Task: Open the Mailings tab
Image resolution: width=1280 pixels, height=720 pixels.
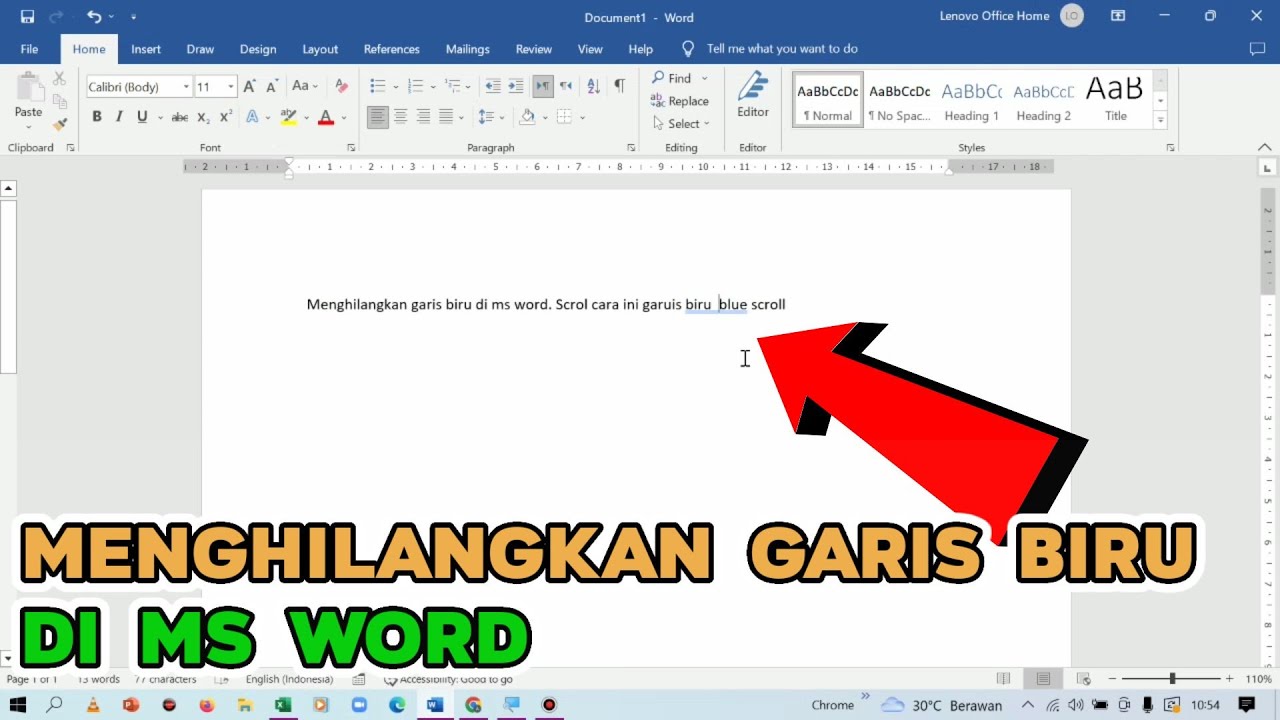Action: (x=468, y=49)
